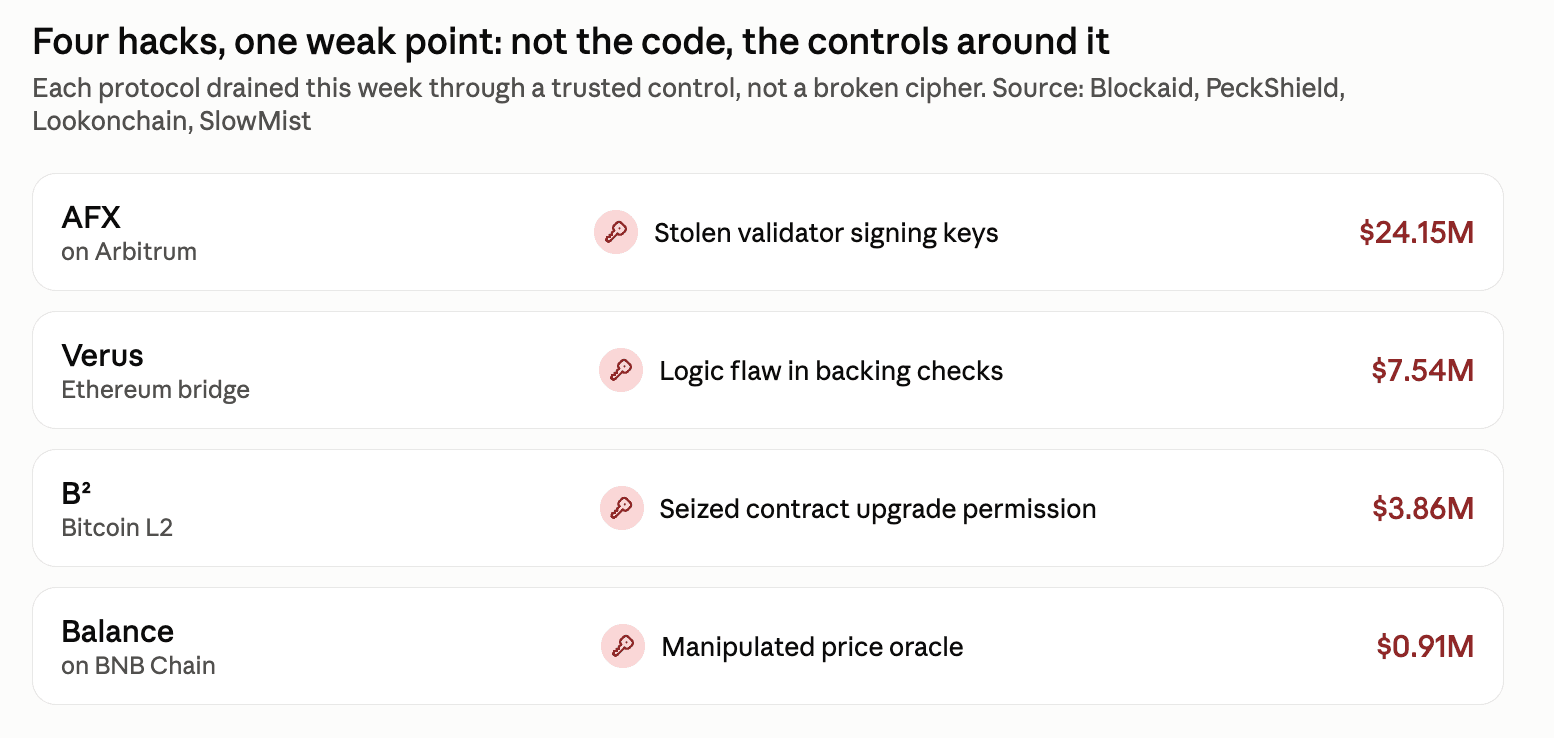This screenshot has height=738, width=1554.
Task: Click the Seized contract upgrade permission text
Action: 878,509
